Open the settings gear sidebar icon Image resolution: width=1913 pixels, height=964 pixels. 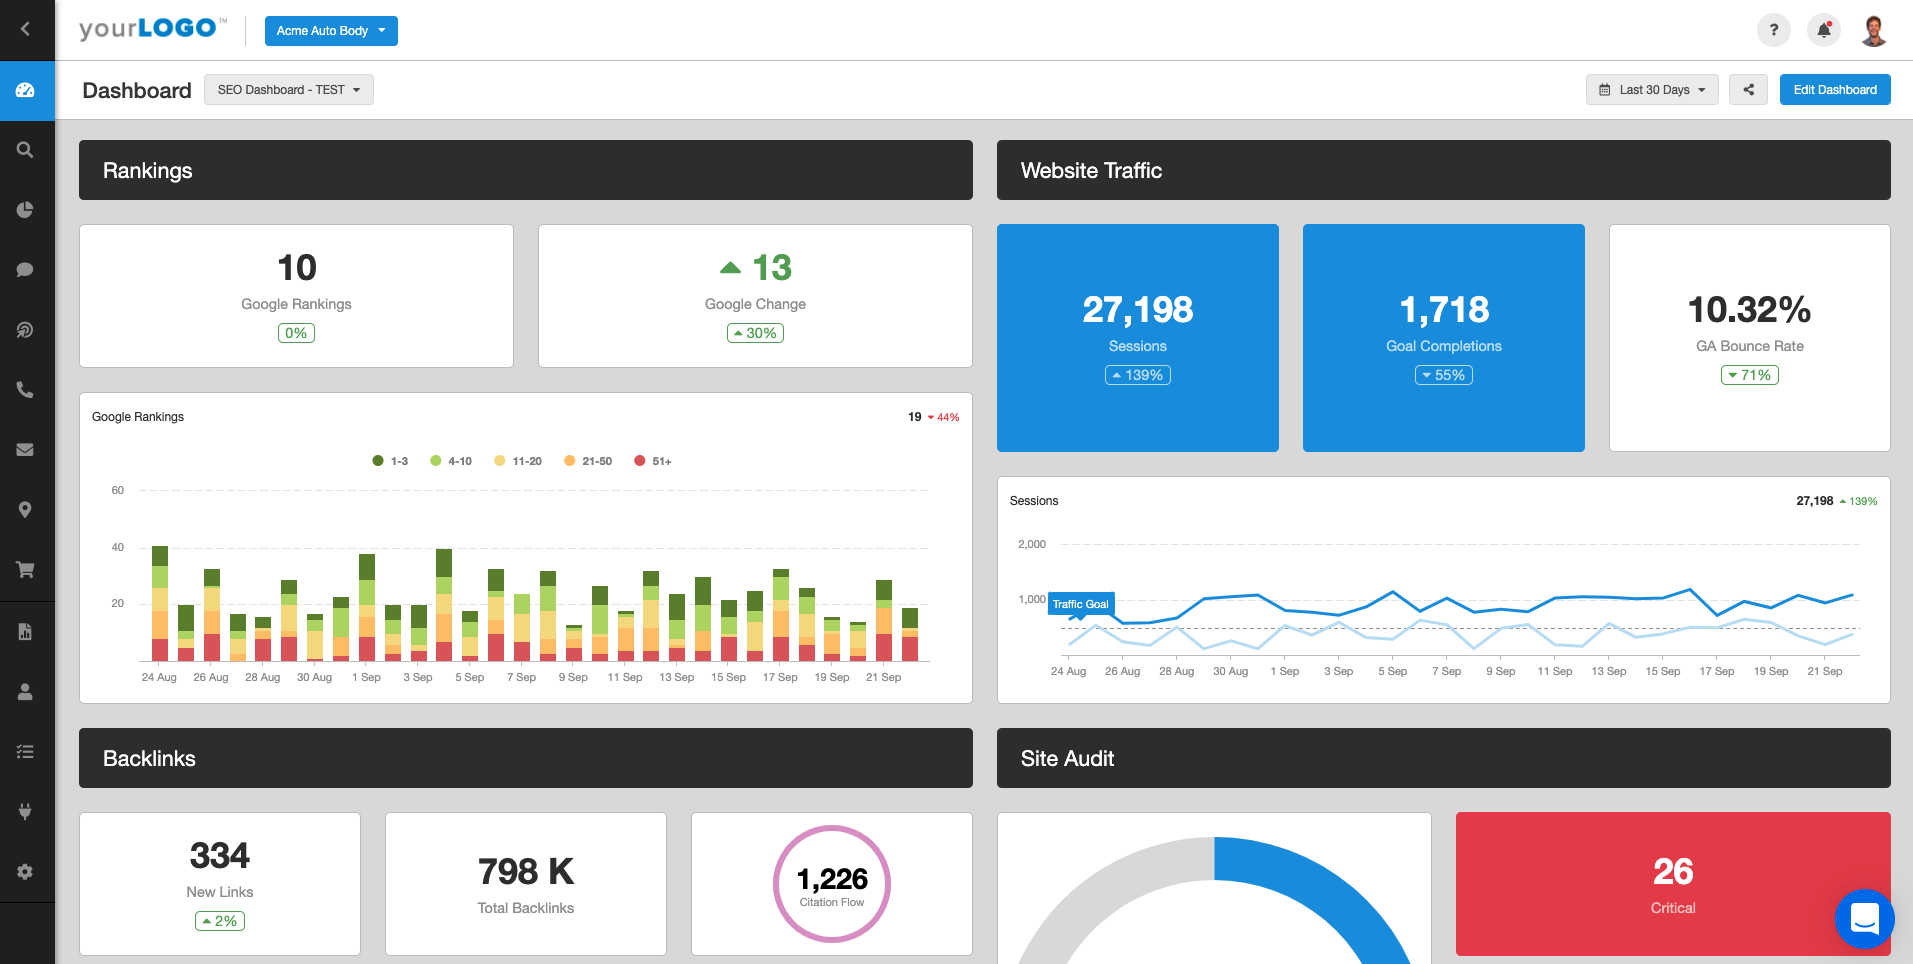coord(26,871)
